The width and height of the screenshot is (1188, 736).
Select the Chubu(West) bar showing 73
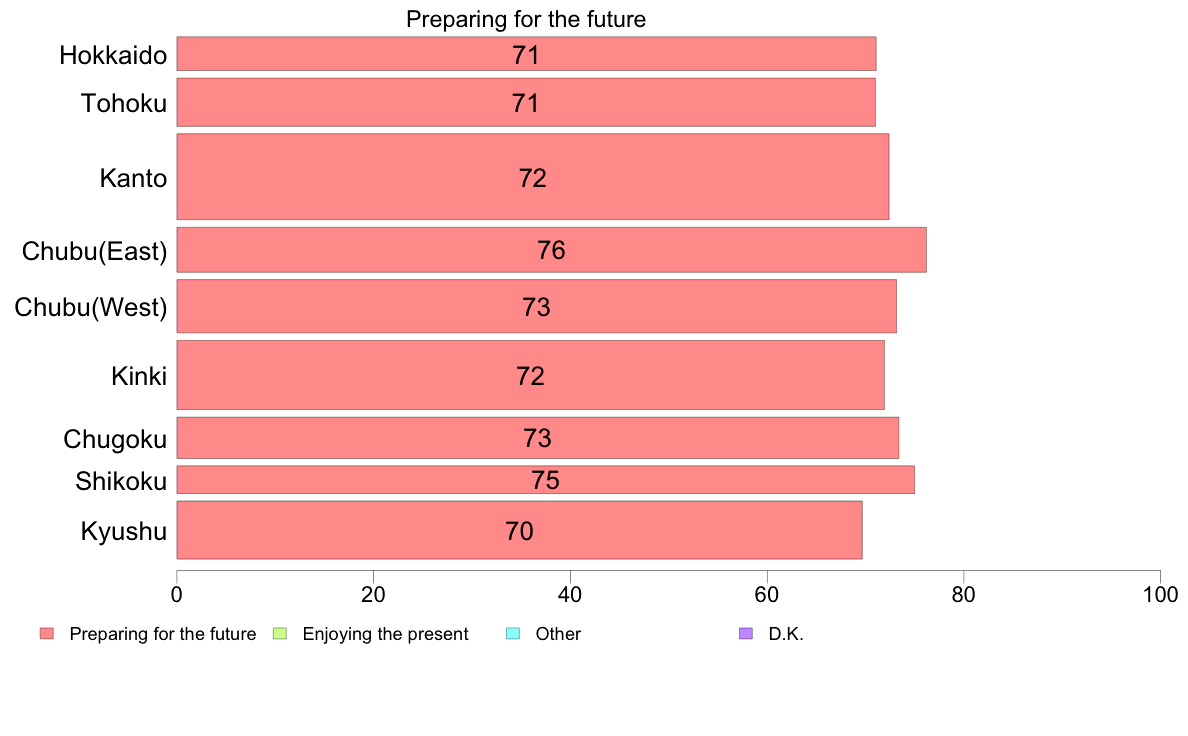pos(536,306)
